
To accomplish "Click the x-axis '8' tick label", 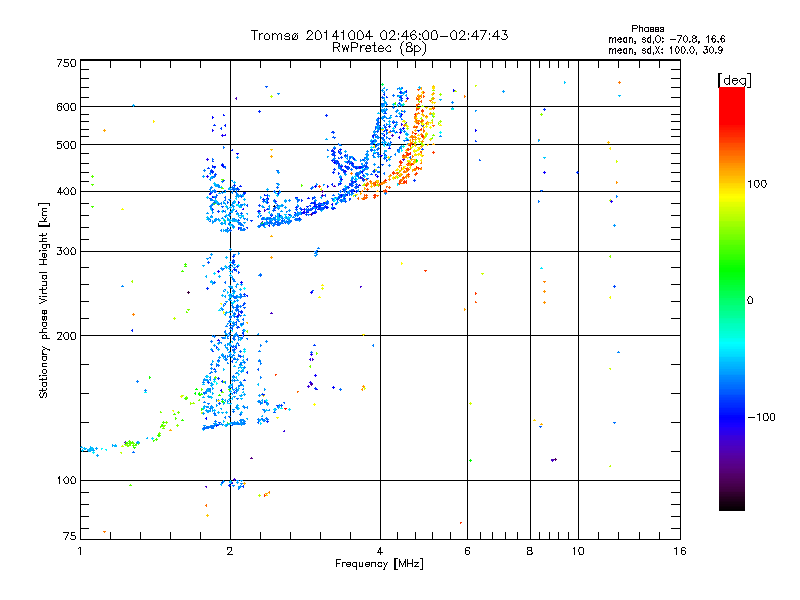I will 530,551.
